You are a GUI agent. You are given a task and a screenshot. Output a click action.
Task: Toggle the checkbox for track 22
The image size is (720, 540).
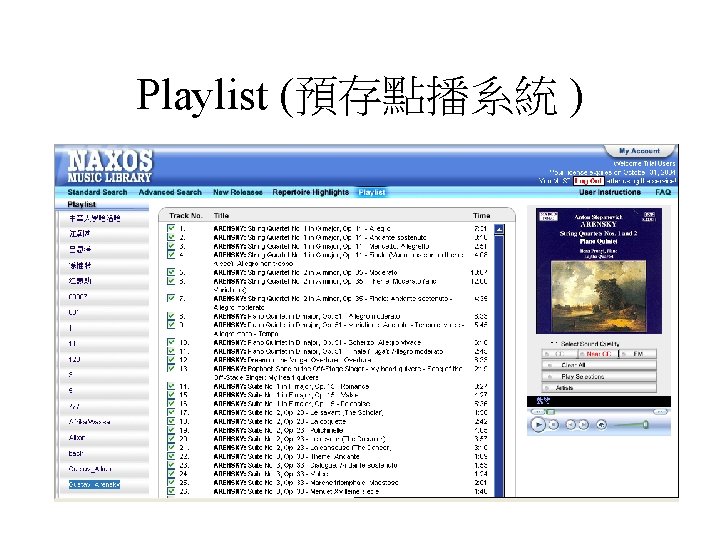(171, 456)
